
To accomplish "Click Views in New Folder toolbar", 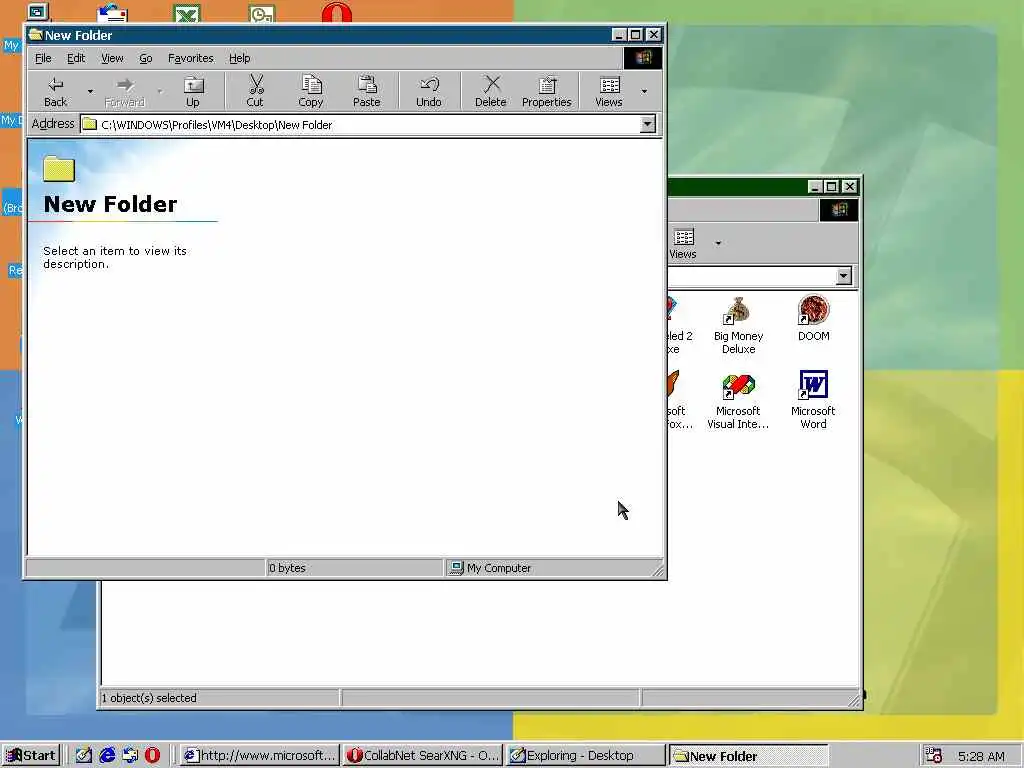I will (609, 91).
